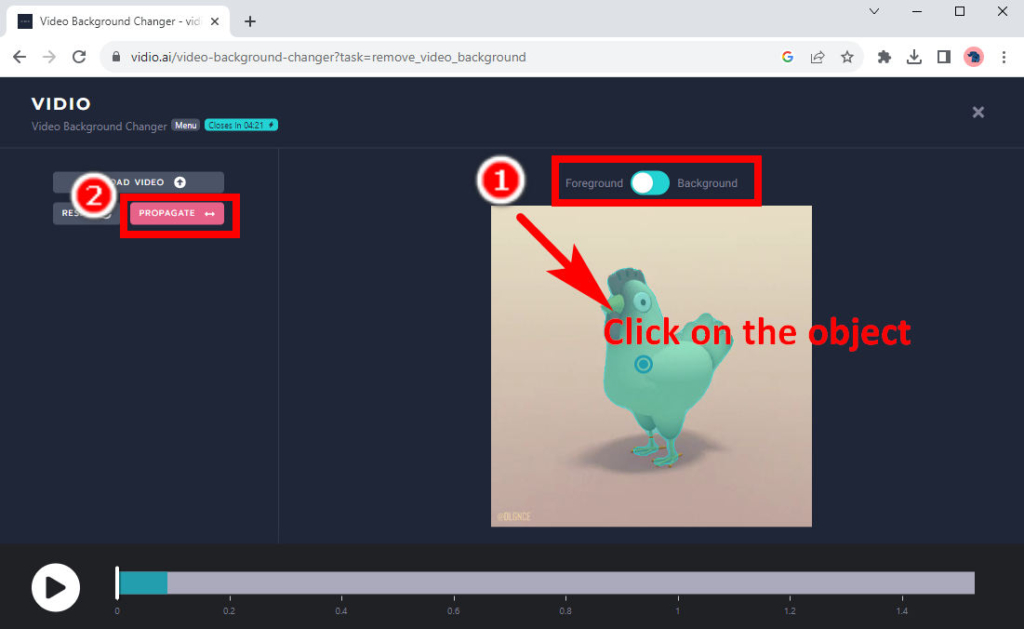The image size is (1024, 629).
Task: Click the share icon in the address bar
Action: coord(817,57)
